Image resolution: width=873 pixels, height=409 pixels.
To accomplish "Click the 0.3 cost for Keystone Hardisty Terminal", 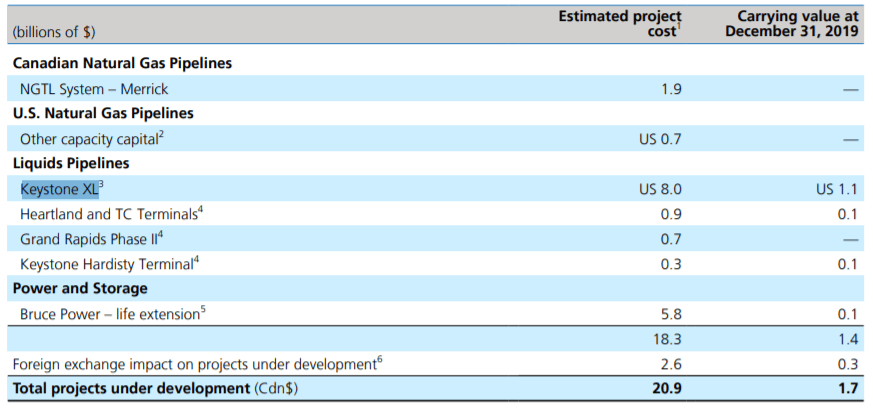I will pyautogui.click(x=671, y=264).
